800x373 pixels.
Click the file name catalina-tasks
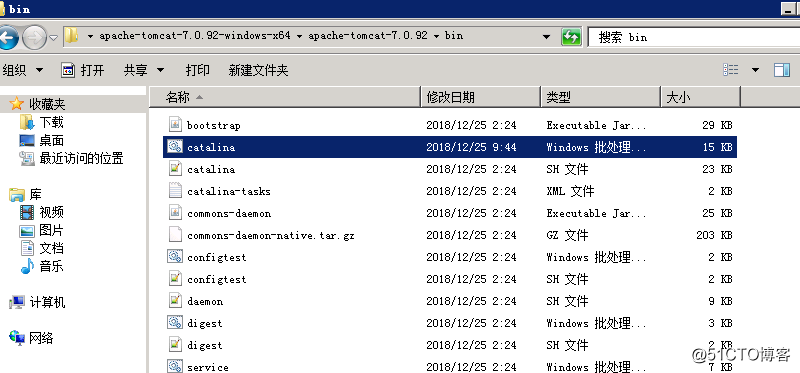pos(229,191)
